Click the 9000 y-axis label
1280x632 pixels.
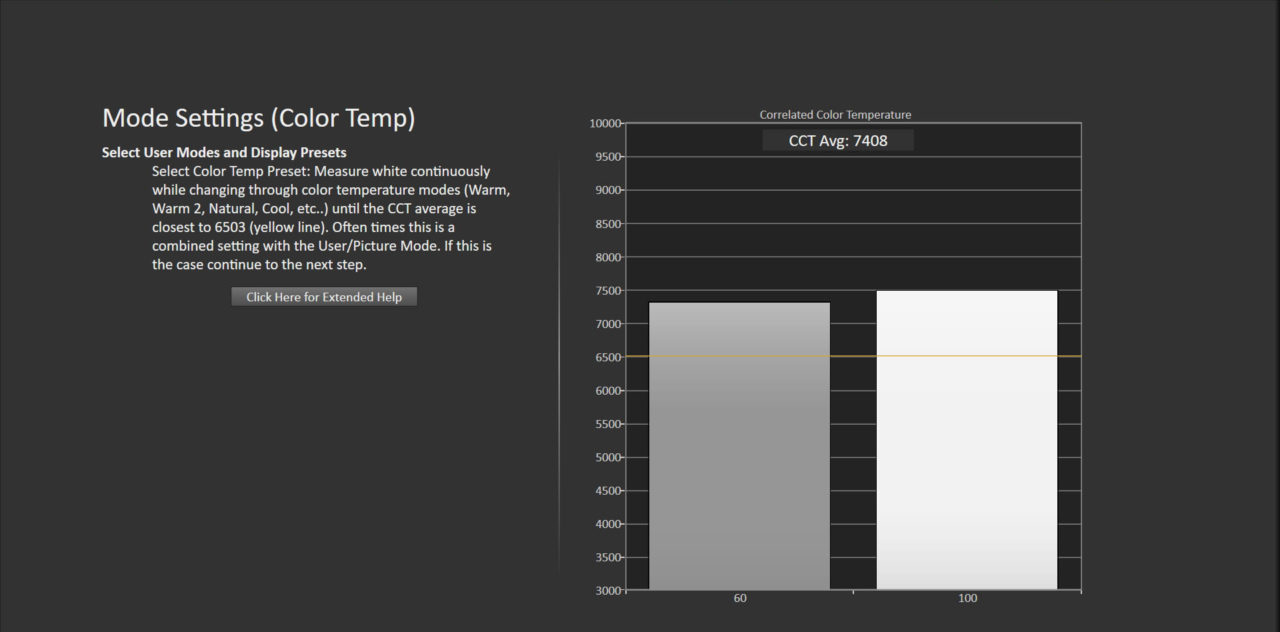(x=609, y=190)
